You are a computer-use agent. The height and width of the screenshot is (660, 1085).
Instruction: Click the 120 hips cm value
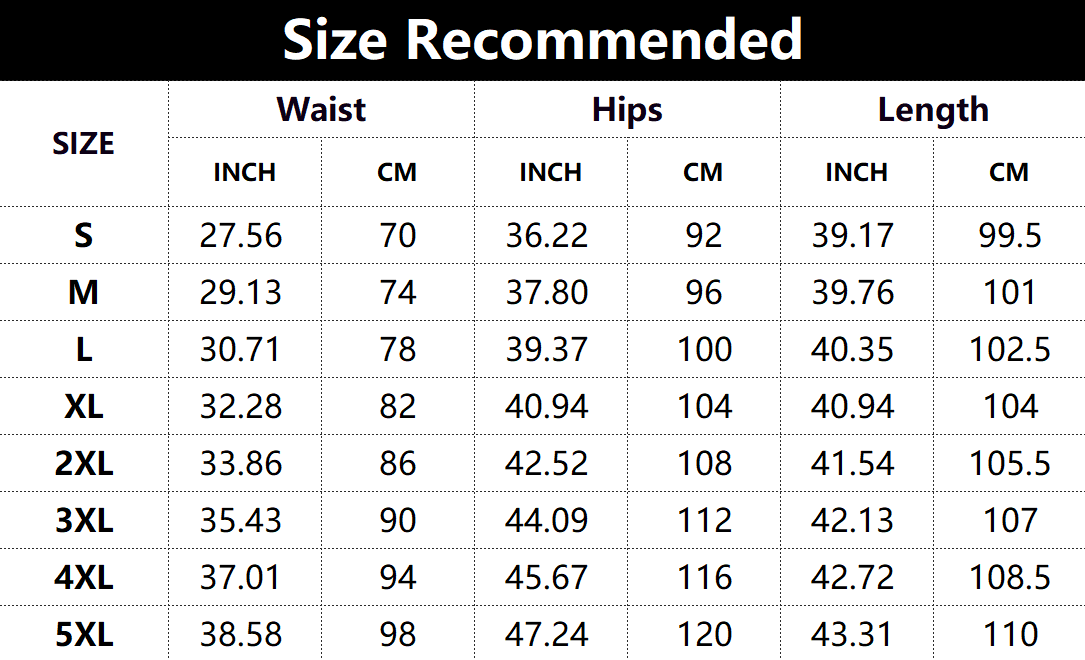point(704,634)
